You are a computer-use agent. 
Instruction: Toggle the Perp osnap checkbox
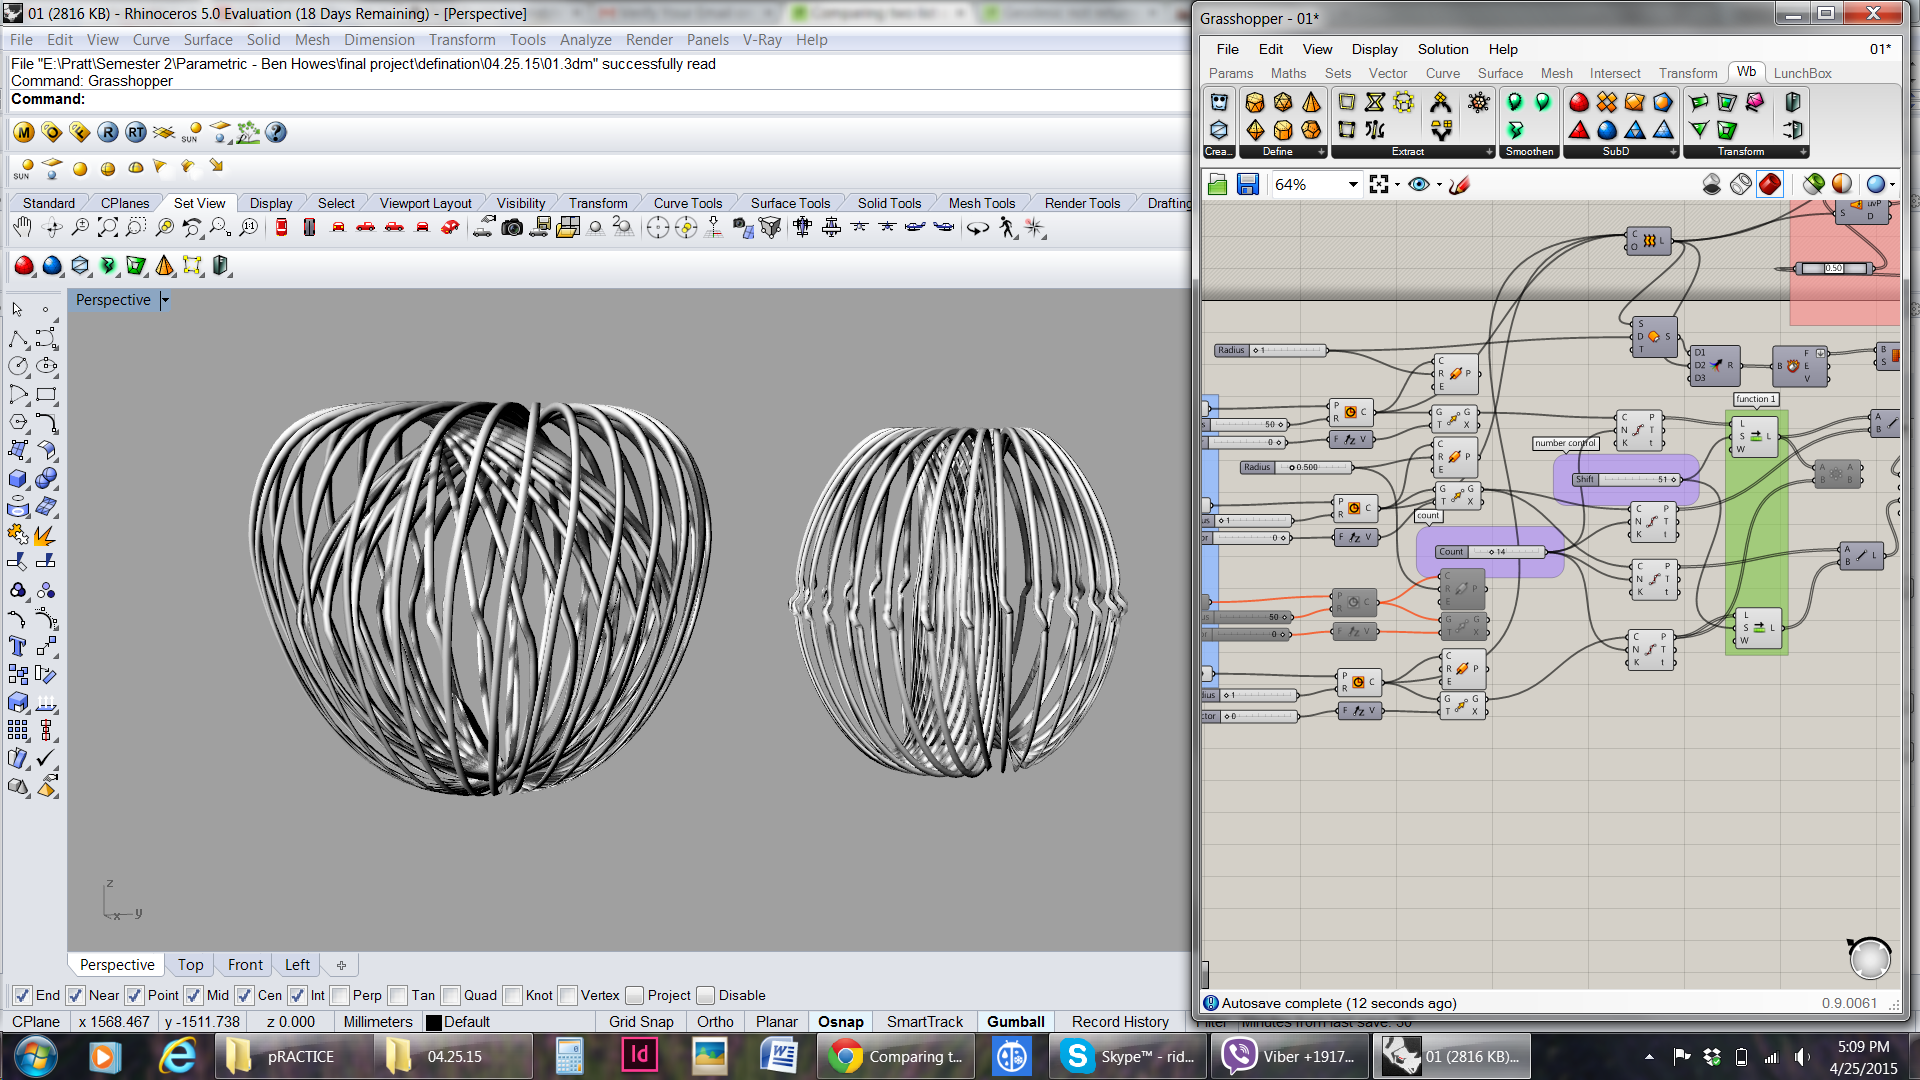(x=341, y=995)
